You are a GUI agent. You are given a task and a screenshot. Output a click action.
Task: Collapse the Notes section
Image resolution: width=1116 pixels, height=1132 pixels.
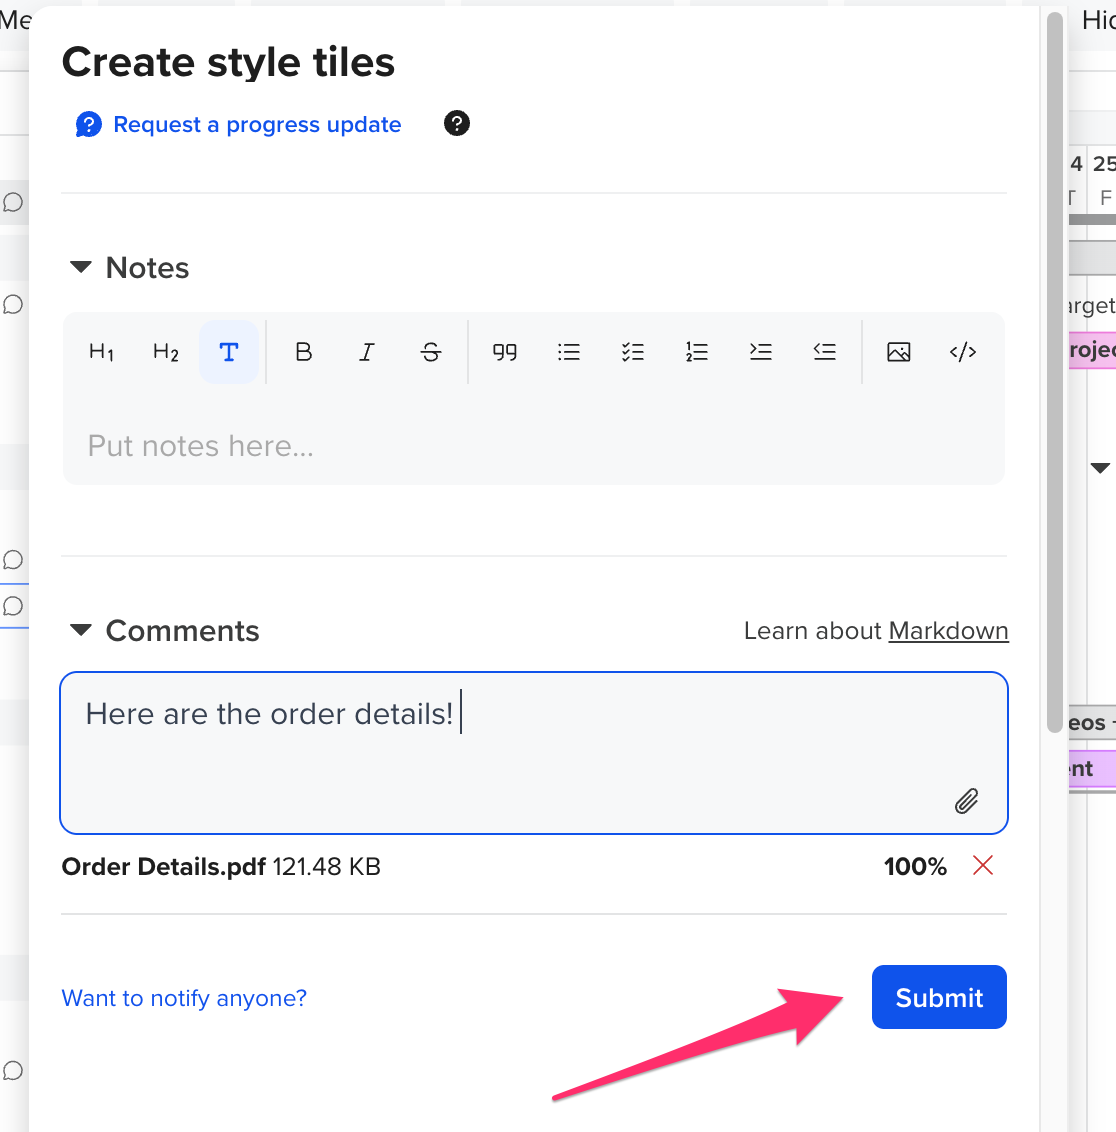click(x=81, y=267)
